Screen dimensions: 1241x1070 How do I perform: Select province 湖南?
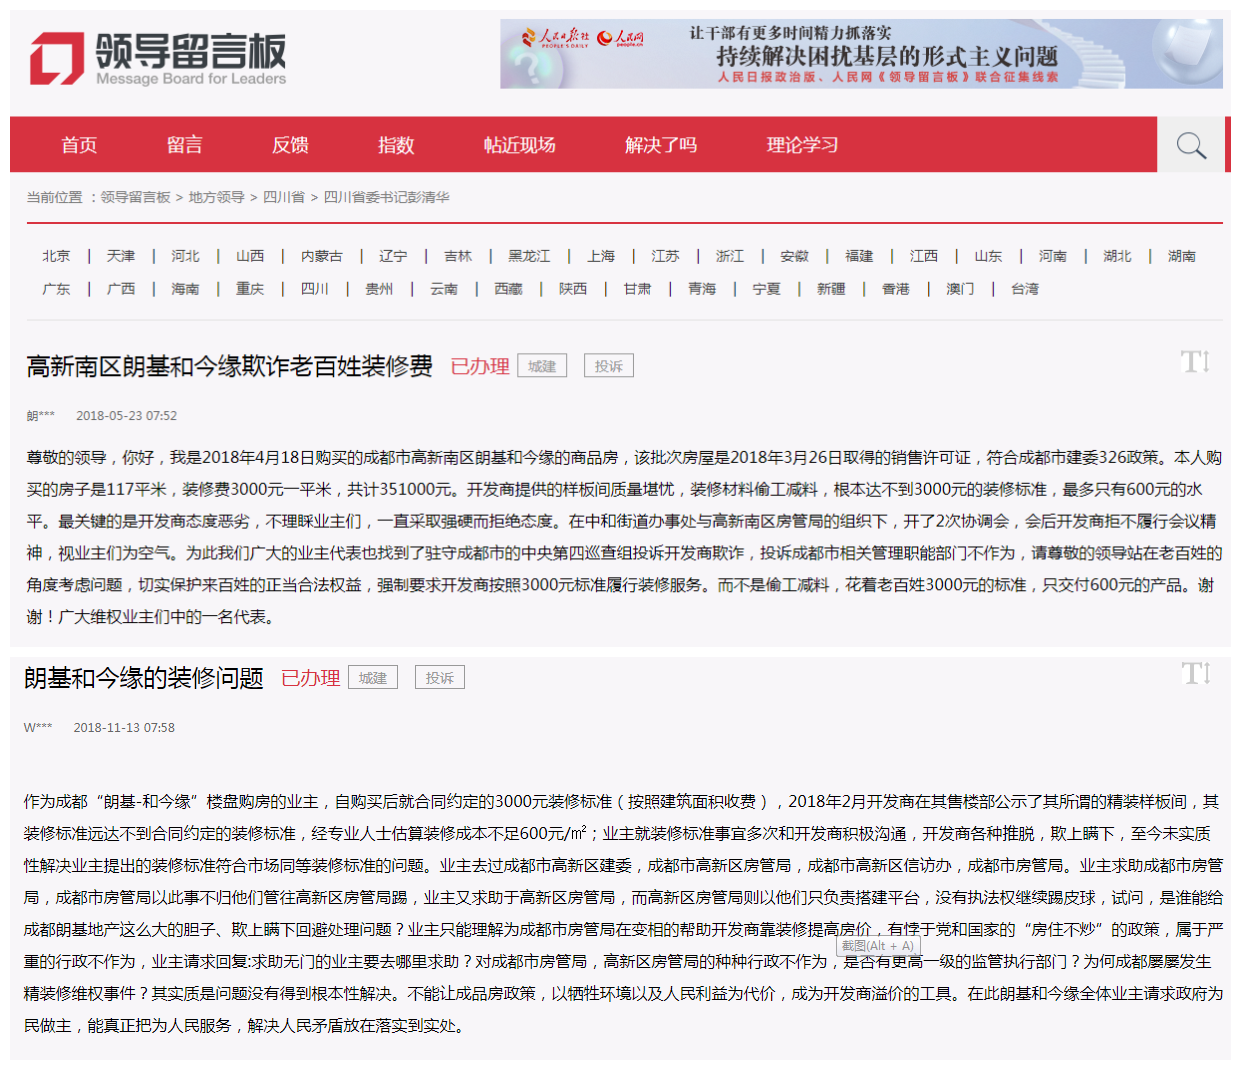pos(1182,256)
